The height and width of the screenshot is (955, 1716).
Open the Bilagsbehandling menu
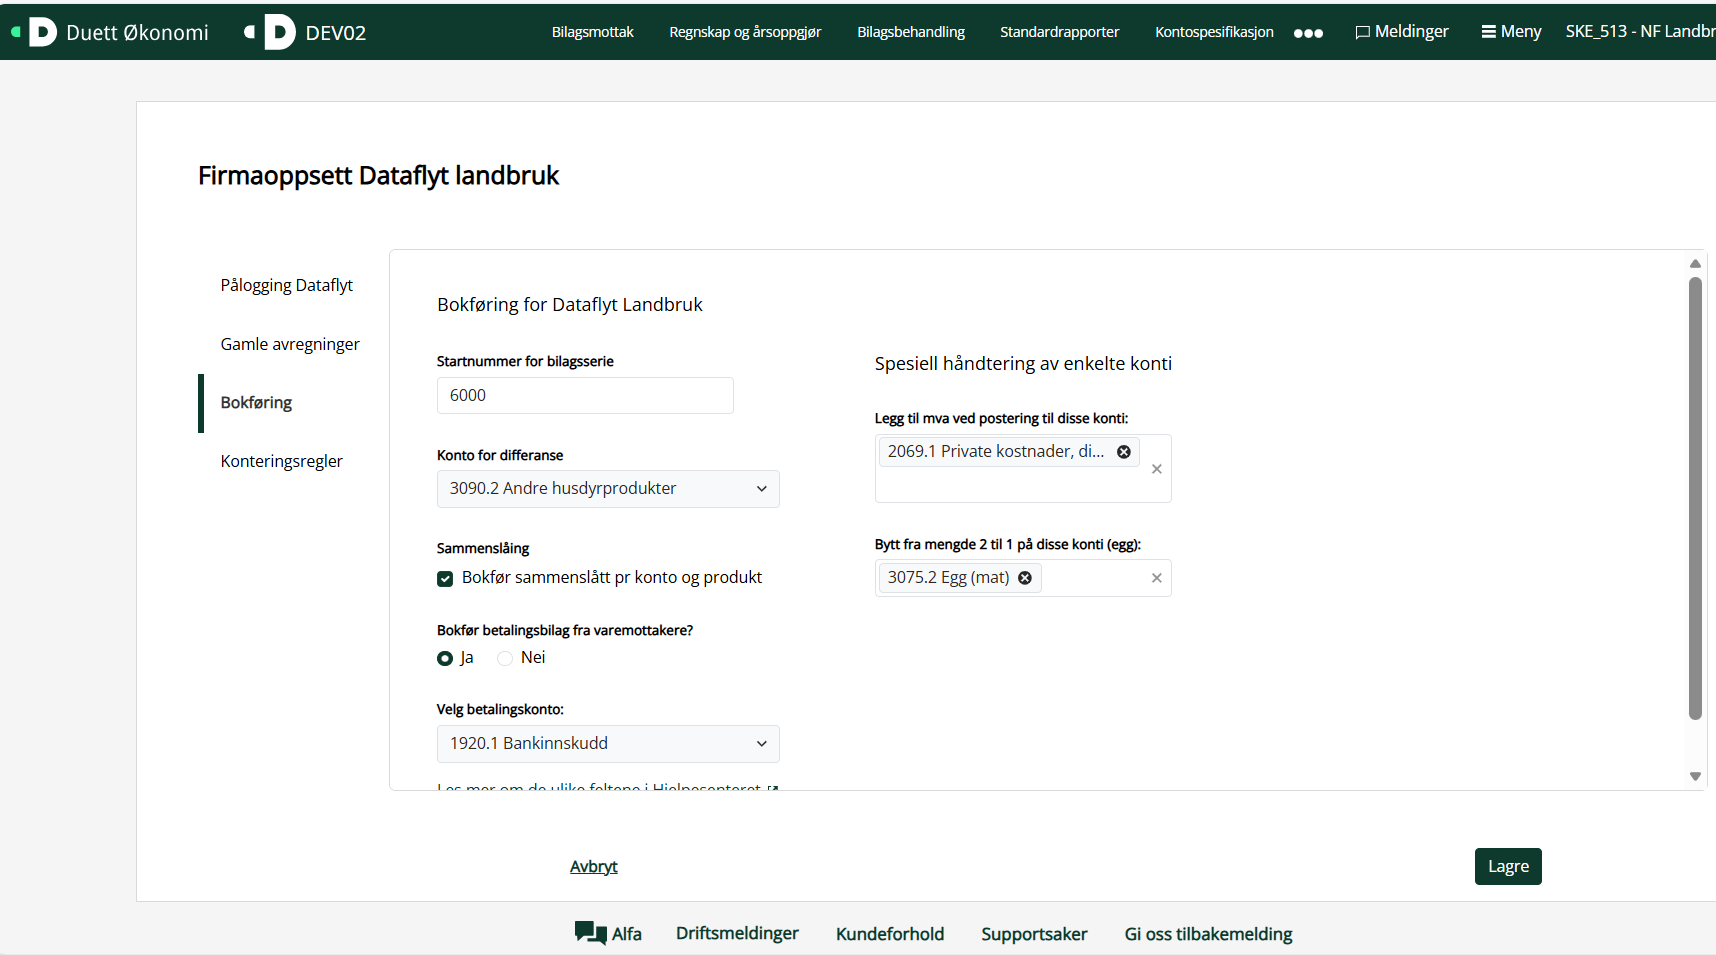911,32
